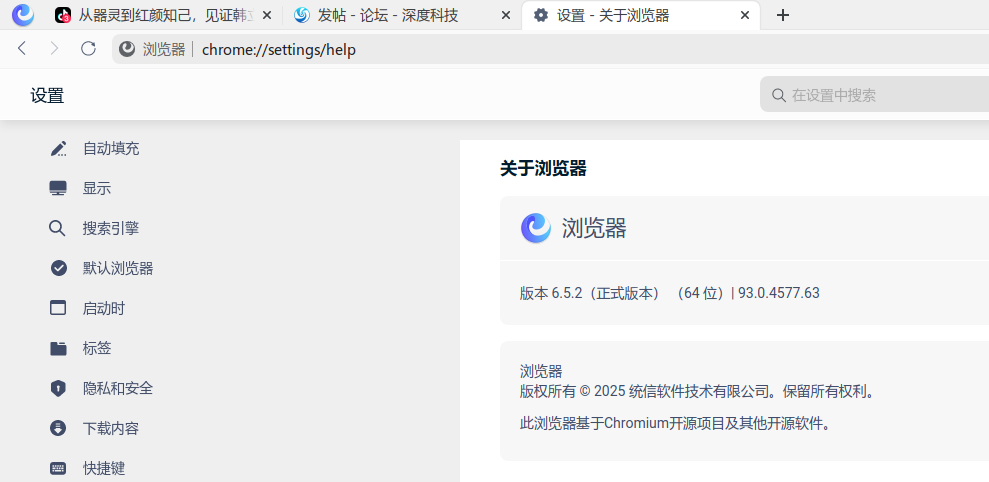Click the TikTok favicon on first tab

point(62,16)
